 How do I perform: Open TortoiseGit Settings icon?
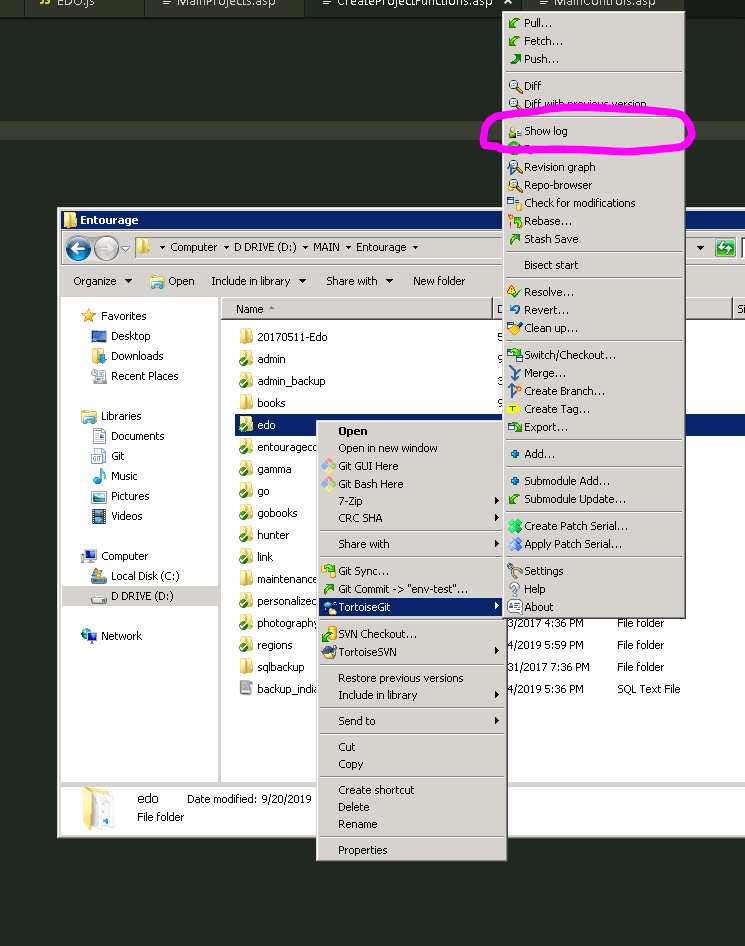[514, 571]
